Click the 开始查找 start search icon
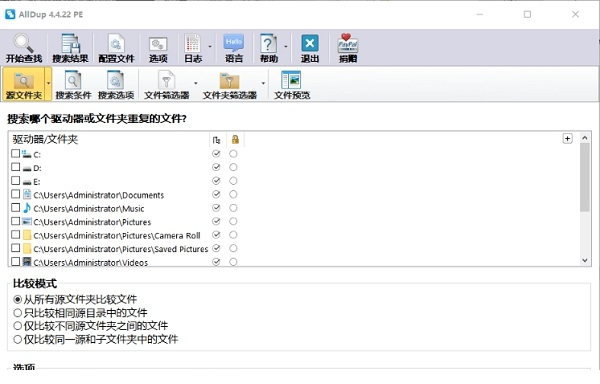The width and height of the screenshot is (600, 384). pyautogui.click(x=24, y=48)
